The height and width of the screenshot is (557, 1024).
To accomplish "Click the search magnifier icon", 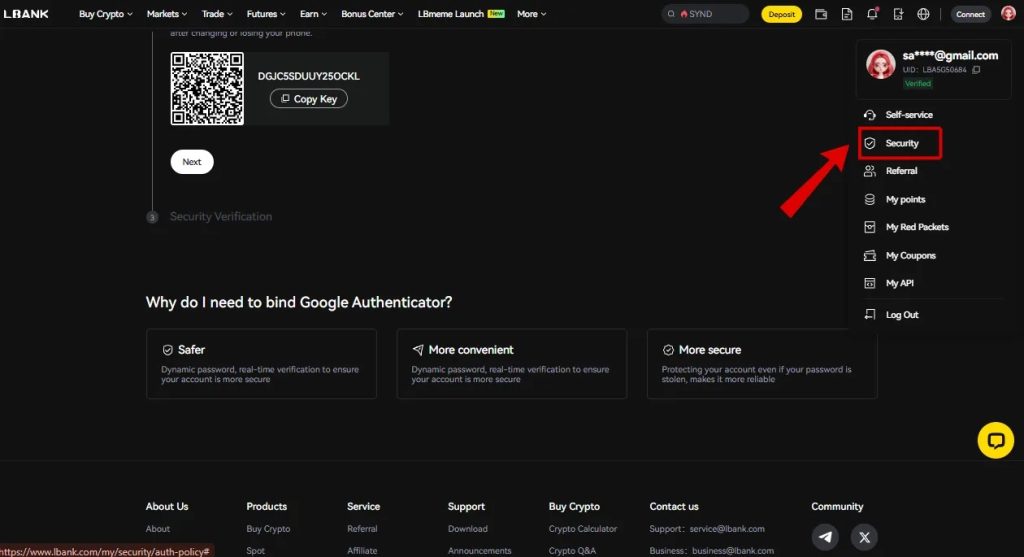I will tap(671, 14).
